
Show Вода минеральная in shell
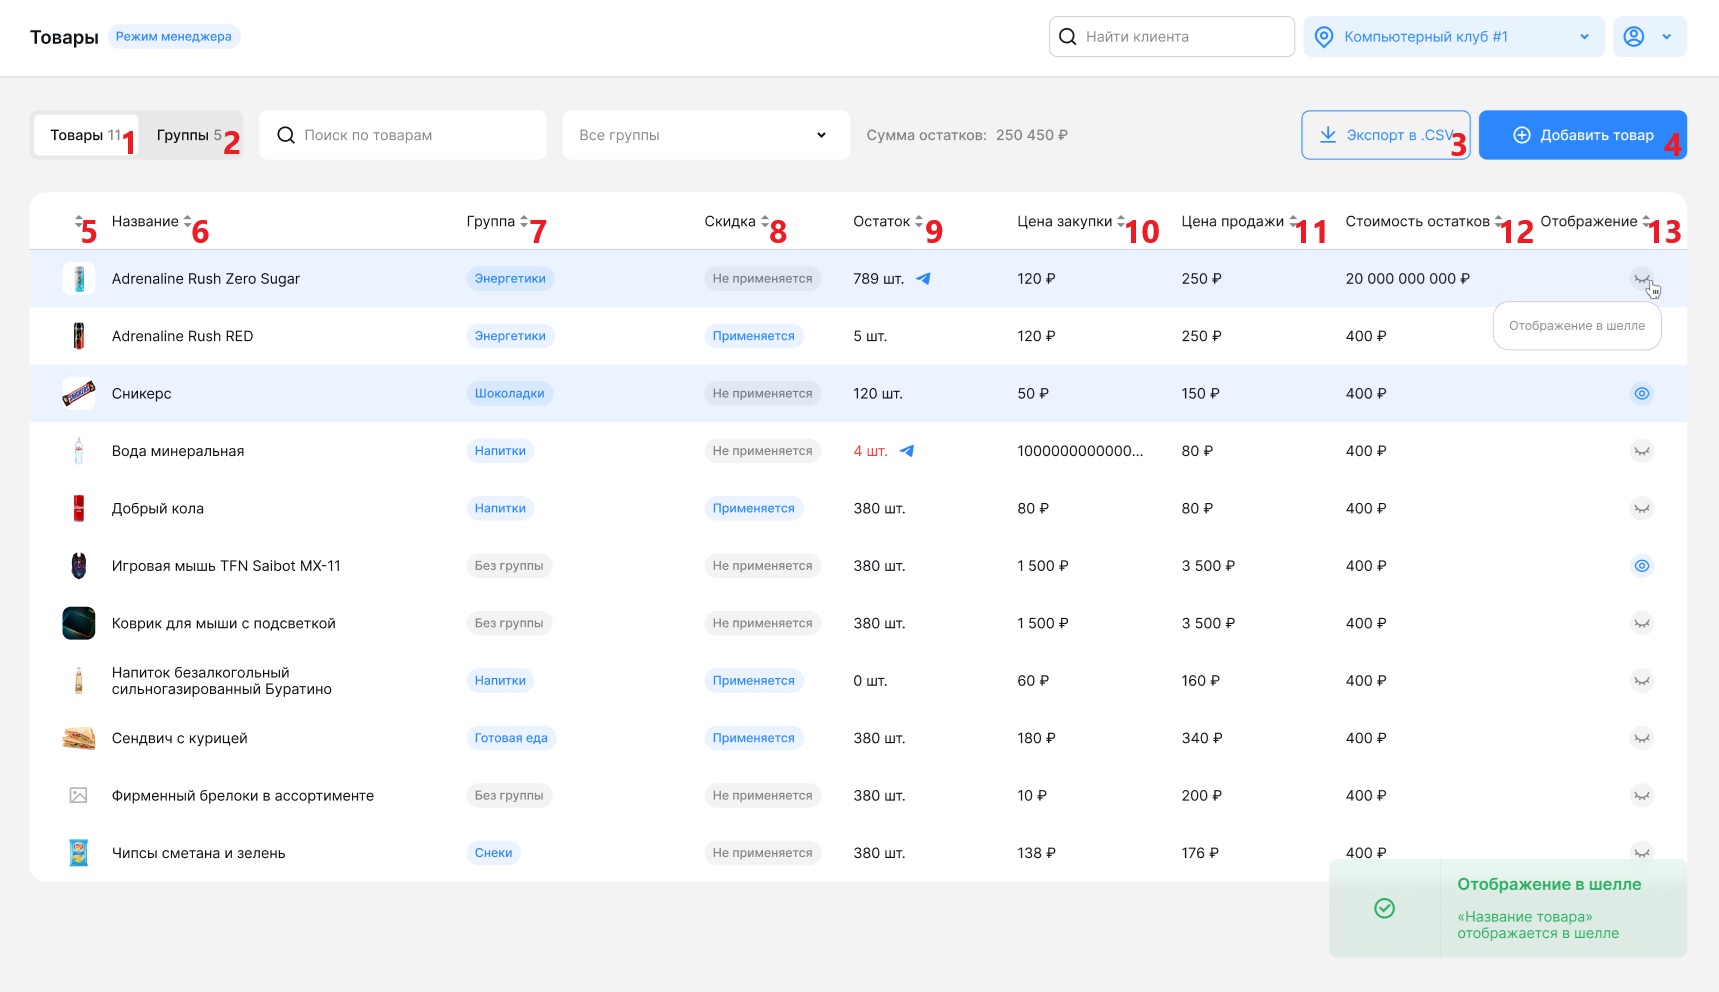pos(1641,451)
